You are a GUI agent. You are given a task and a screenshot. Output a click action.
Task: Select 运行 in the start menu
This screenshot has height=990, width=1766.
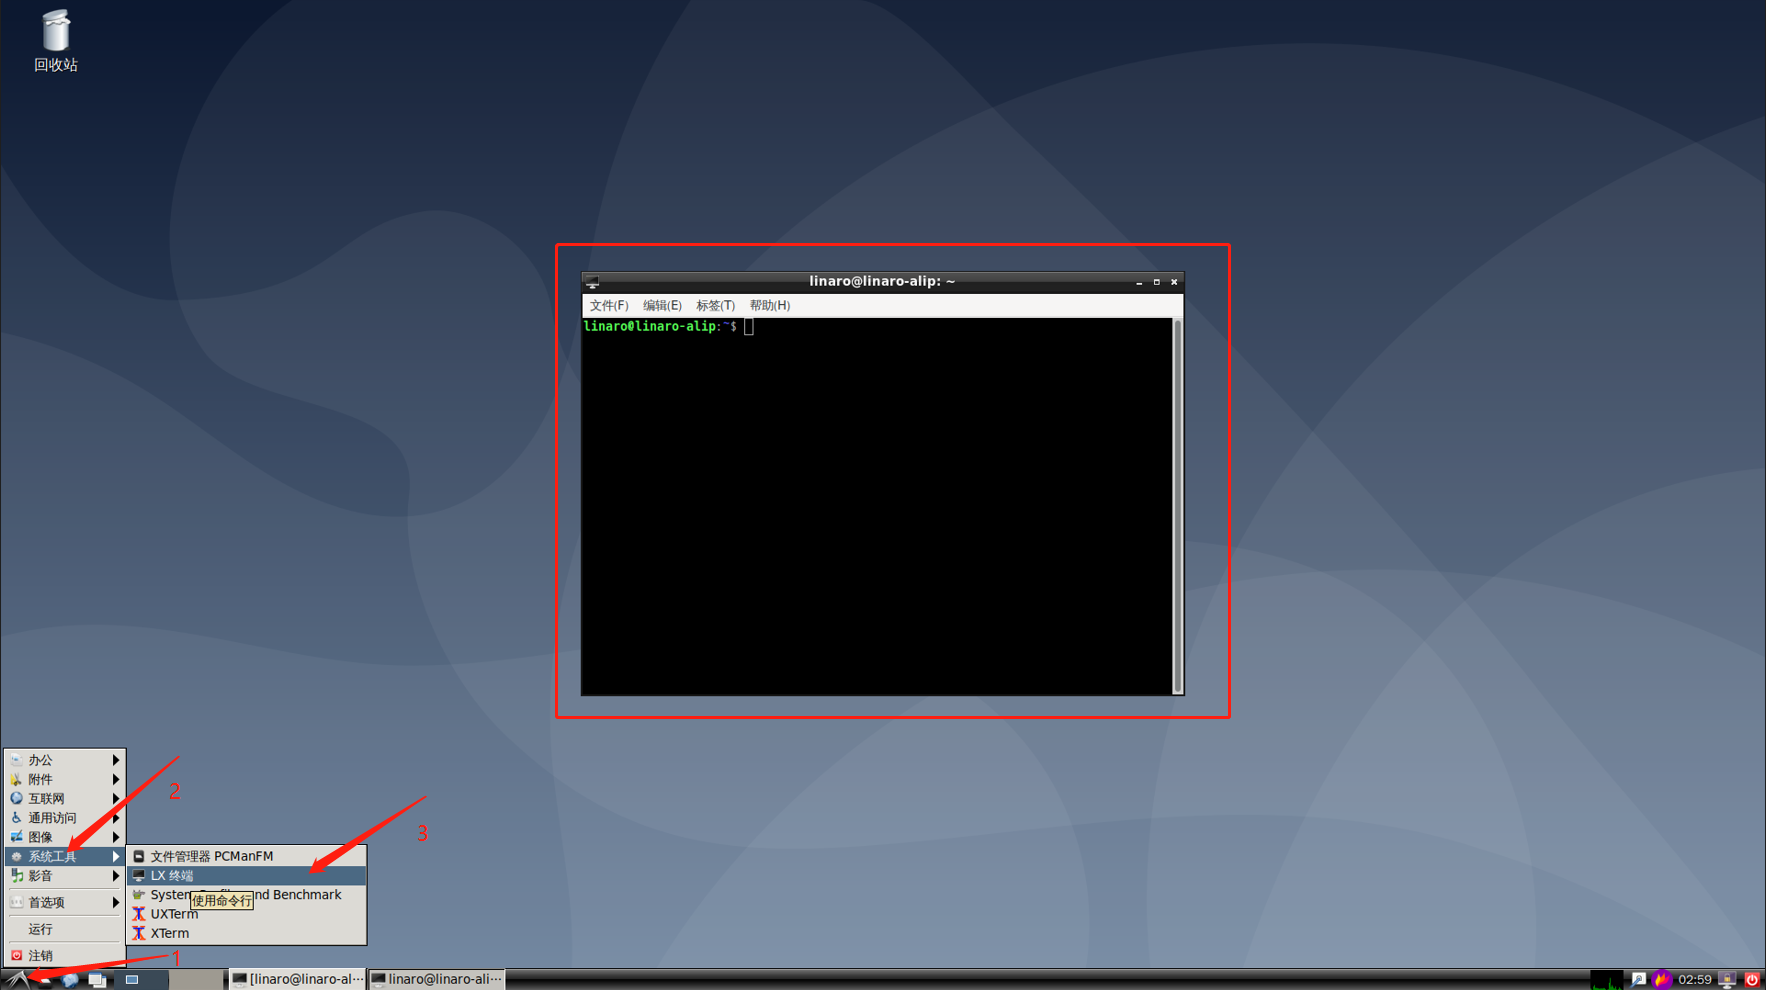65,929
